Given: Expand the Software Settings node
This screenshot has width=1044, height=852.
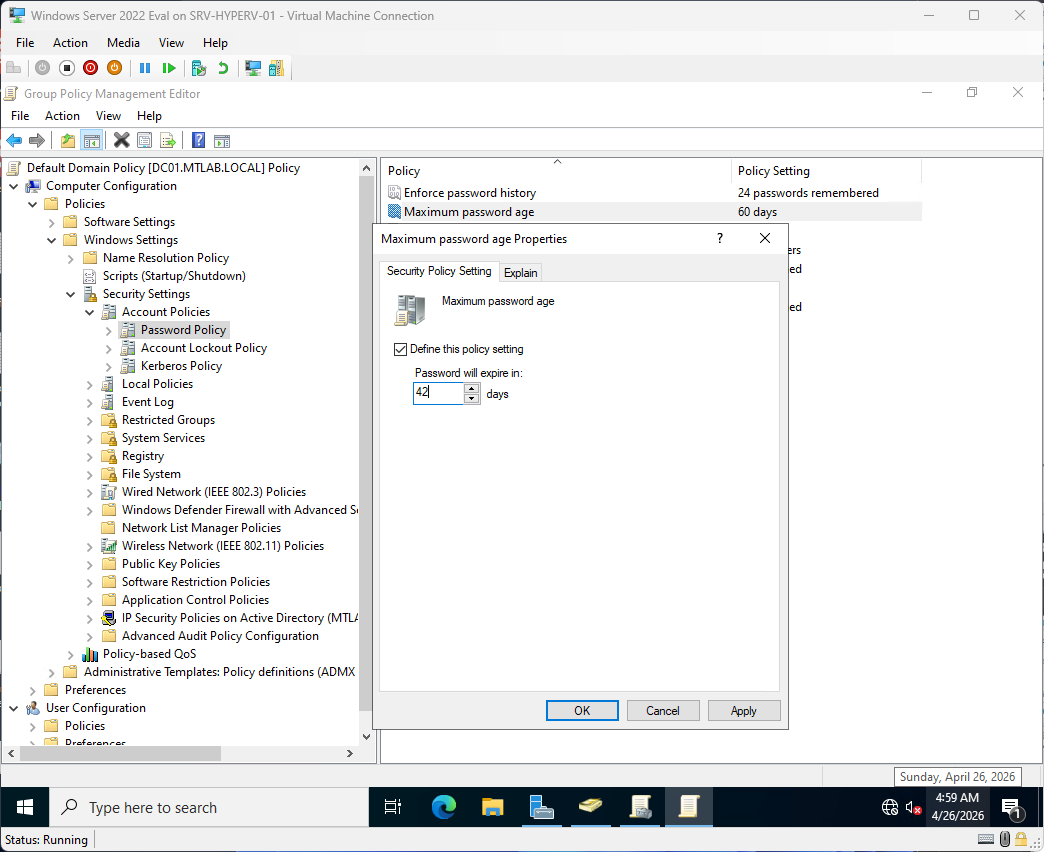Looking at the screenshot, I should (x=52, y=222).
